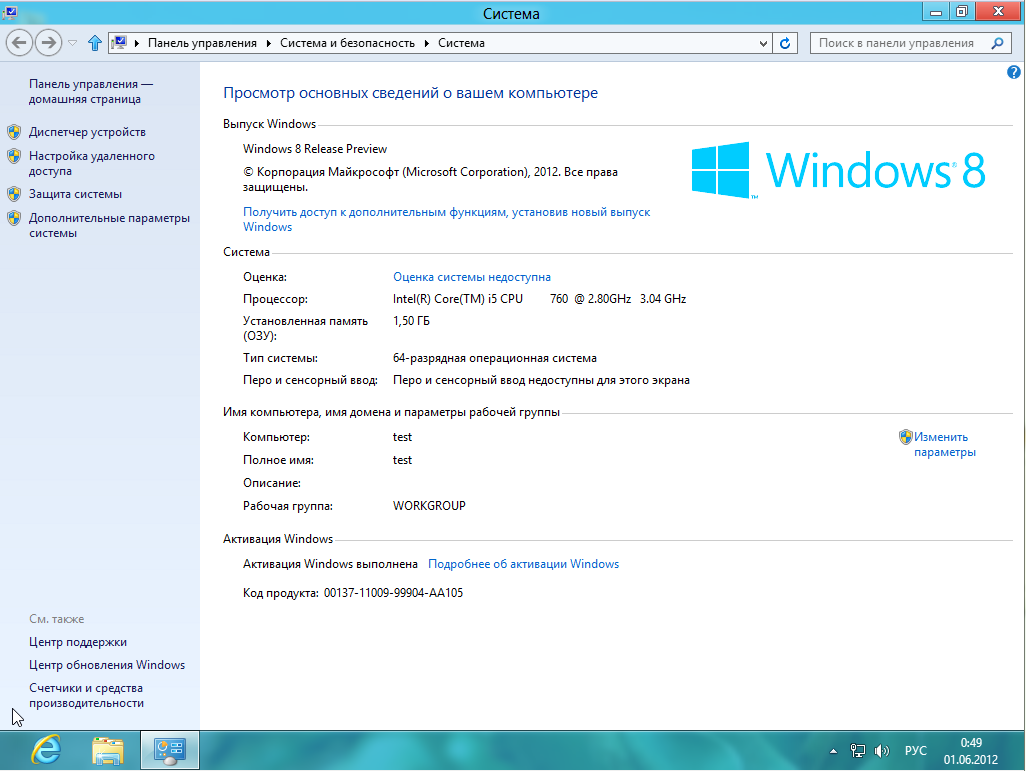Image resolution: width=1026 pixels, height=771 pixels.
Task: Click the window system icon in title bar
Action: tap(10, 12)
